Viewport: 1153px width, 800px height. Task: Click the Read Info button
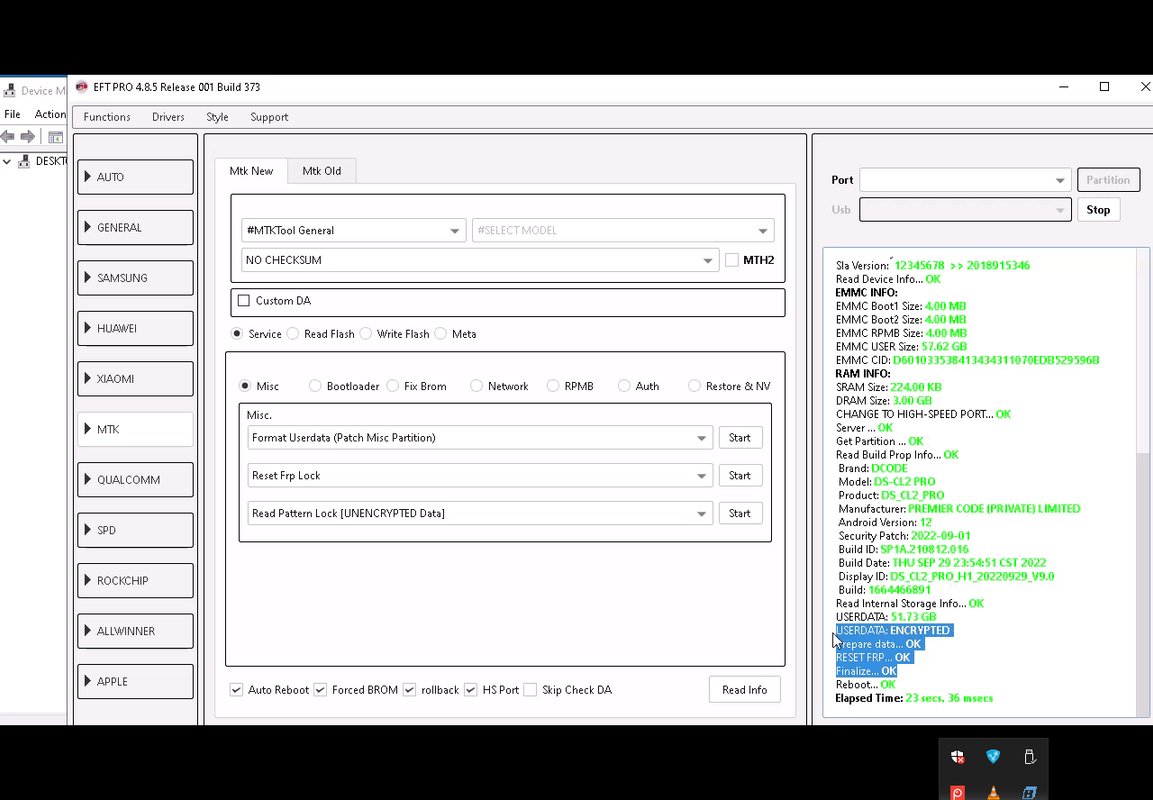pos(744,690)
